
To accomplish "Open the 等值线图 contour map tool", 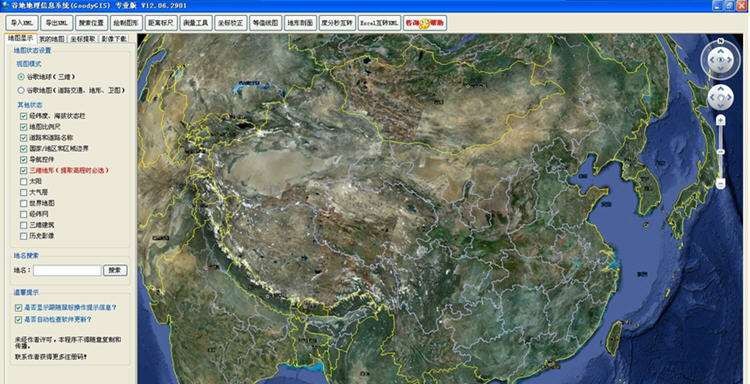I will (265, 22).
